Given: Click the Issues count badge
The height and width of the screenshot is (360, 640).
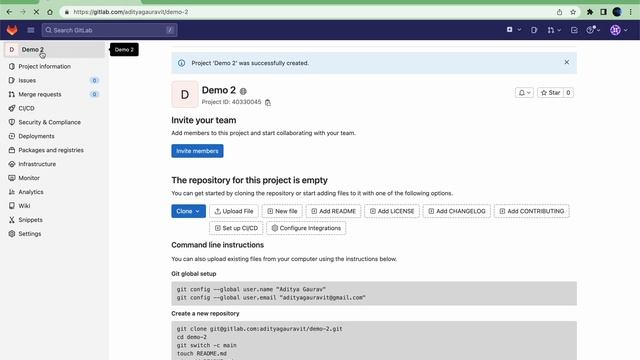Looking at the screenshot, I should tap(94, 80).
